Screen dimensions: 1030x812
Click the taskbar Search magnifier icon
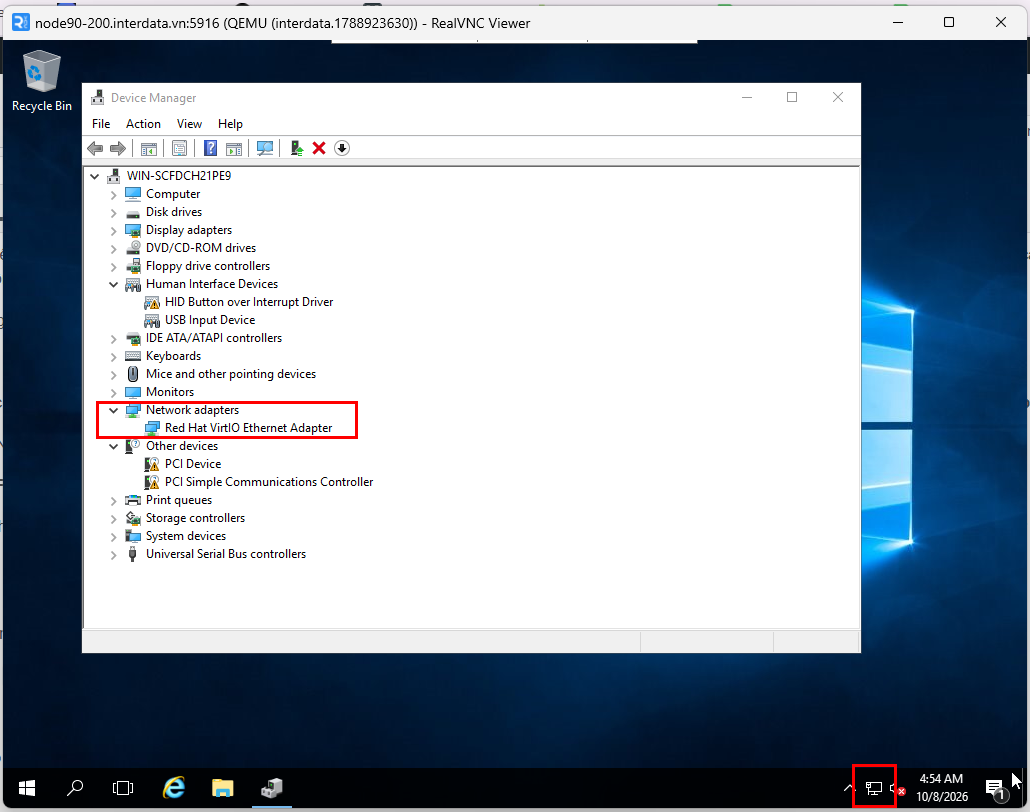(75, 788)
